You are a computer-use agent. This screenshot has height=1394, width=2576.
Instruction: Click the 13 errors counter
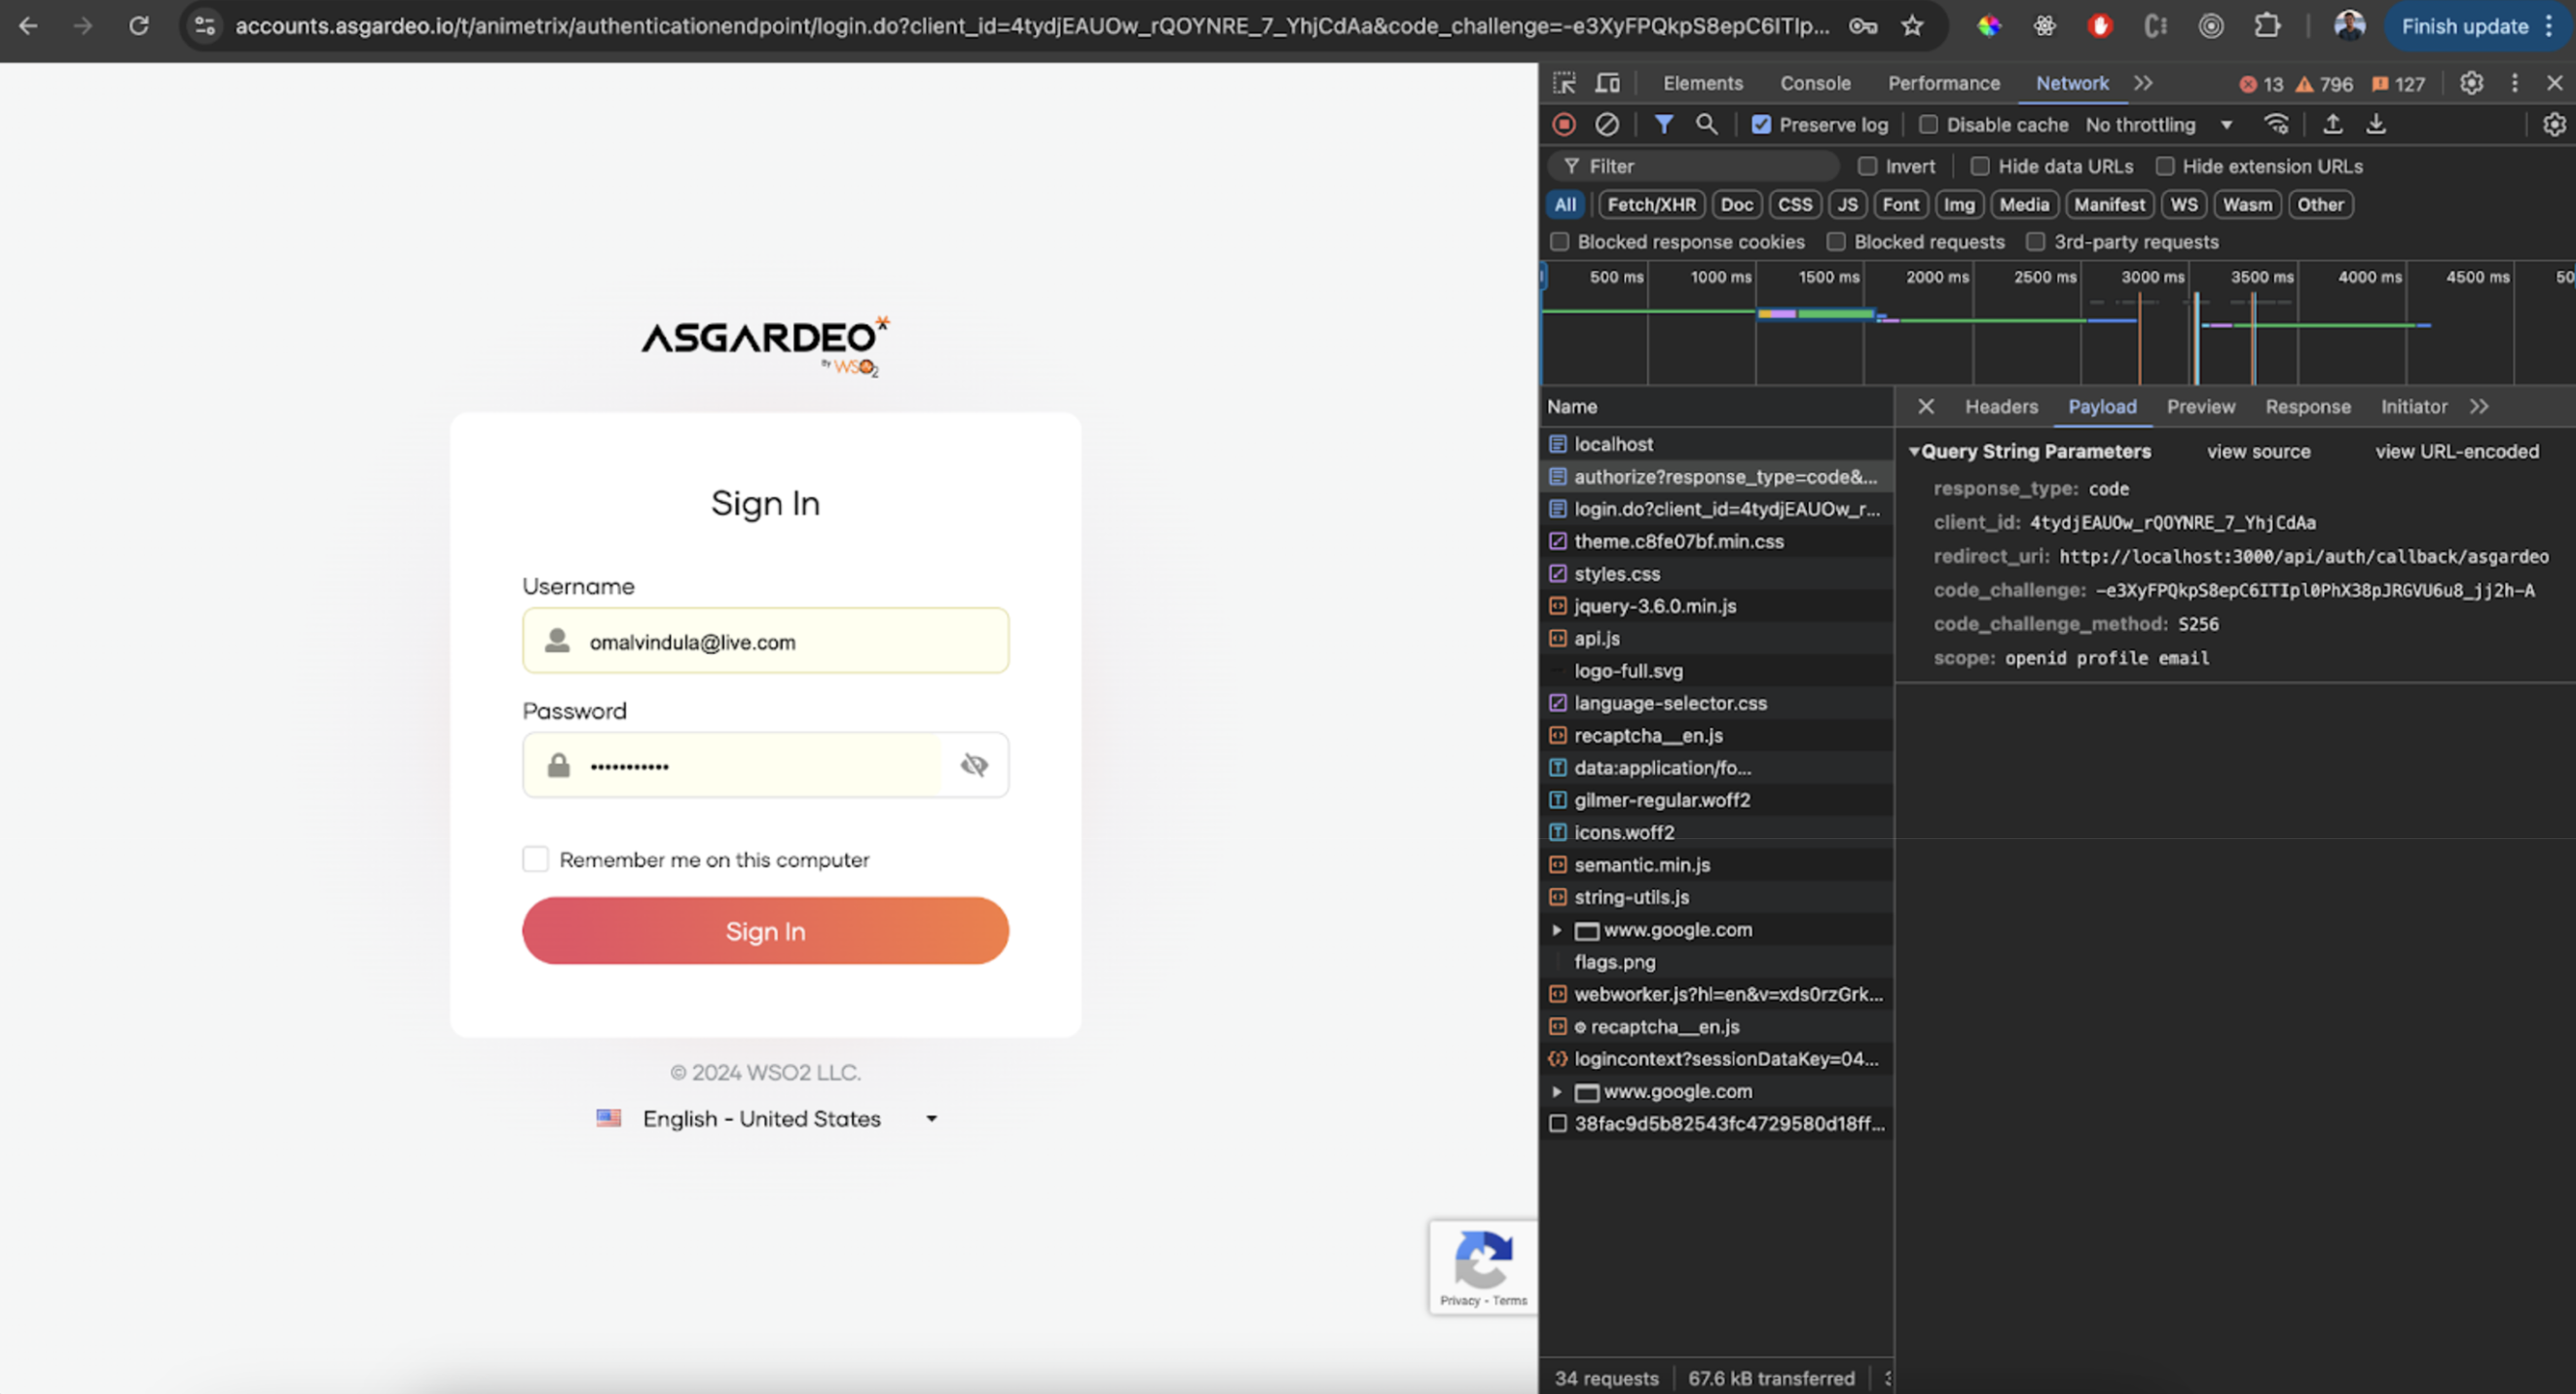point(2261,84)
